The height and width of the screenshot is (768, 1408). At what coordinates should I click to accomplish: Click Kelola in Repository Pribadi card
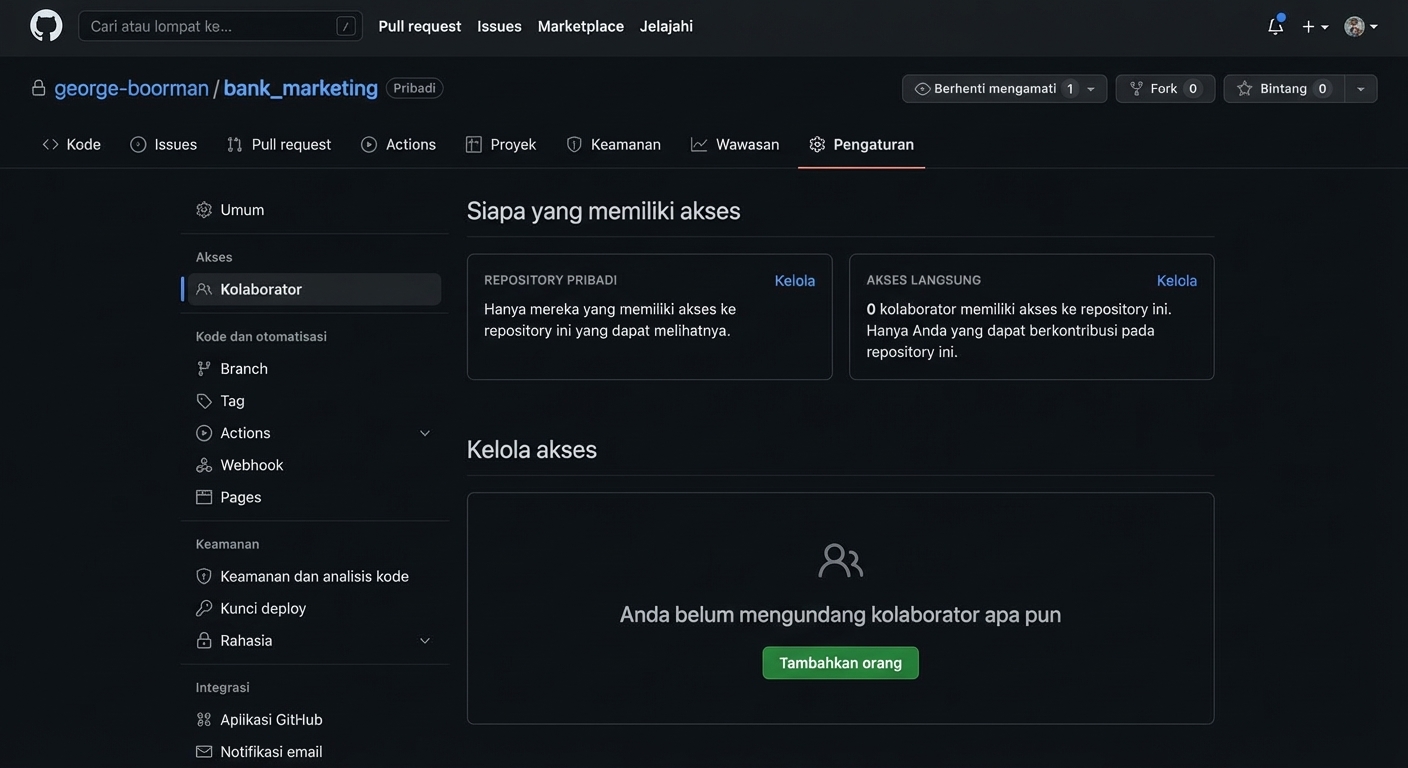tap(795, 281)
